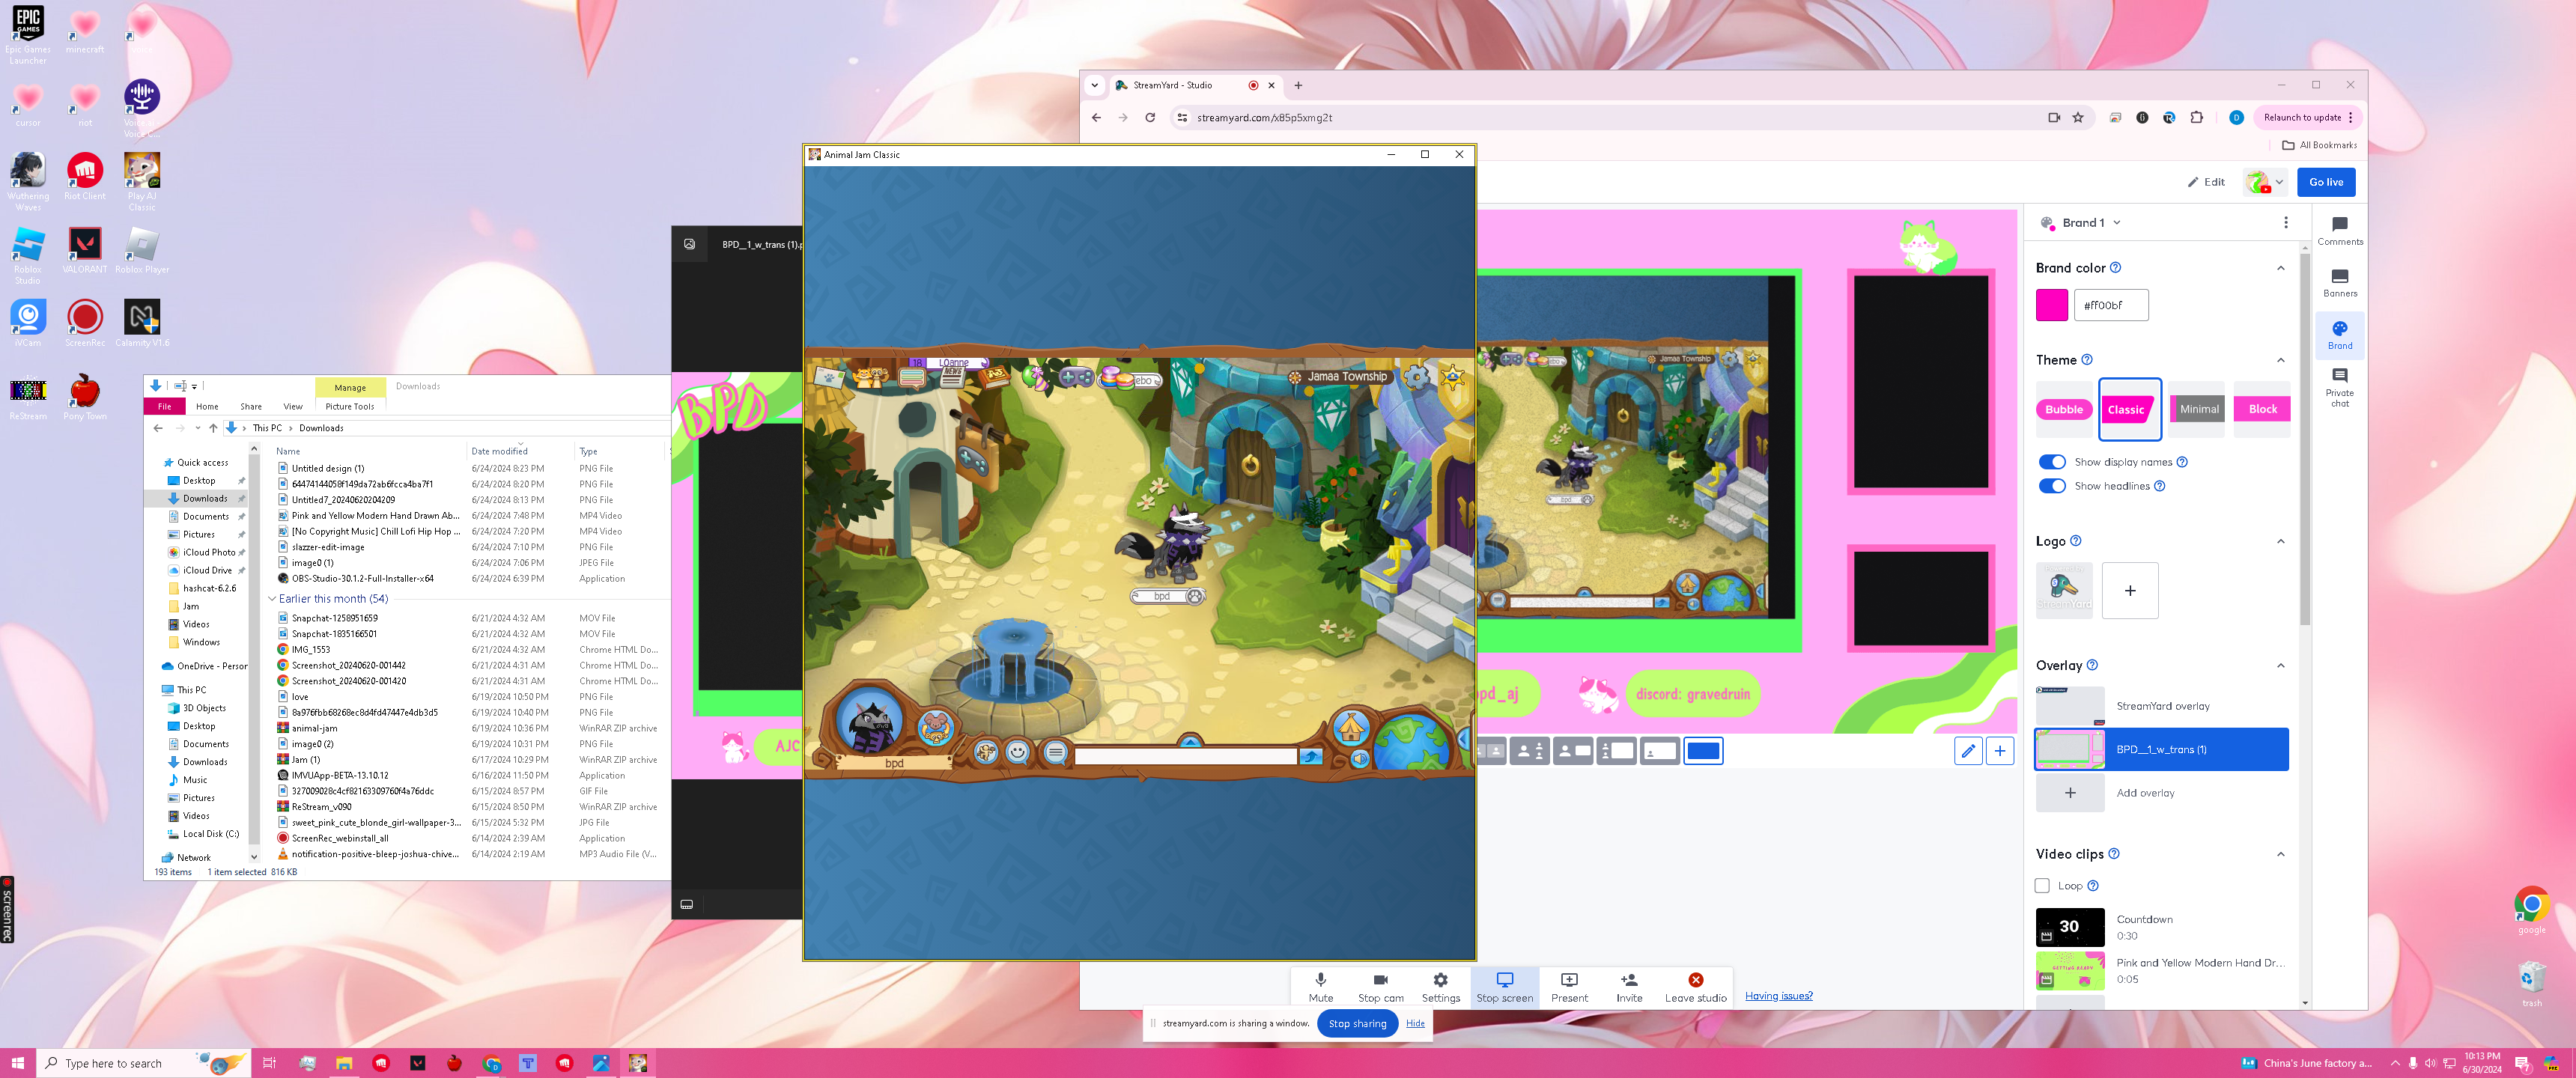2576x1078 pixels.
Task: Open the Comments panel in StreamYard
Action: click(2339, 231)
